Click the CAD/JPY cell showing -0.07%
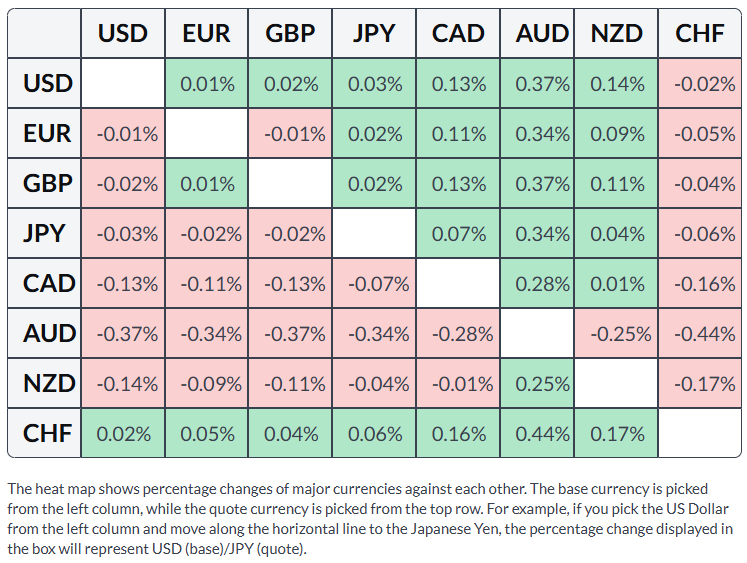The width and height of the screenshot is (747, 563). (x=374, y=283)
